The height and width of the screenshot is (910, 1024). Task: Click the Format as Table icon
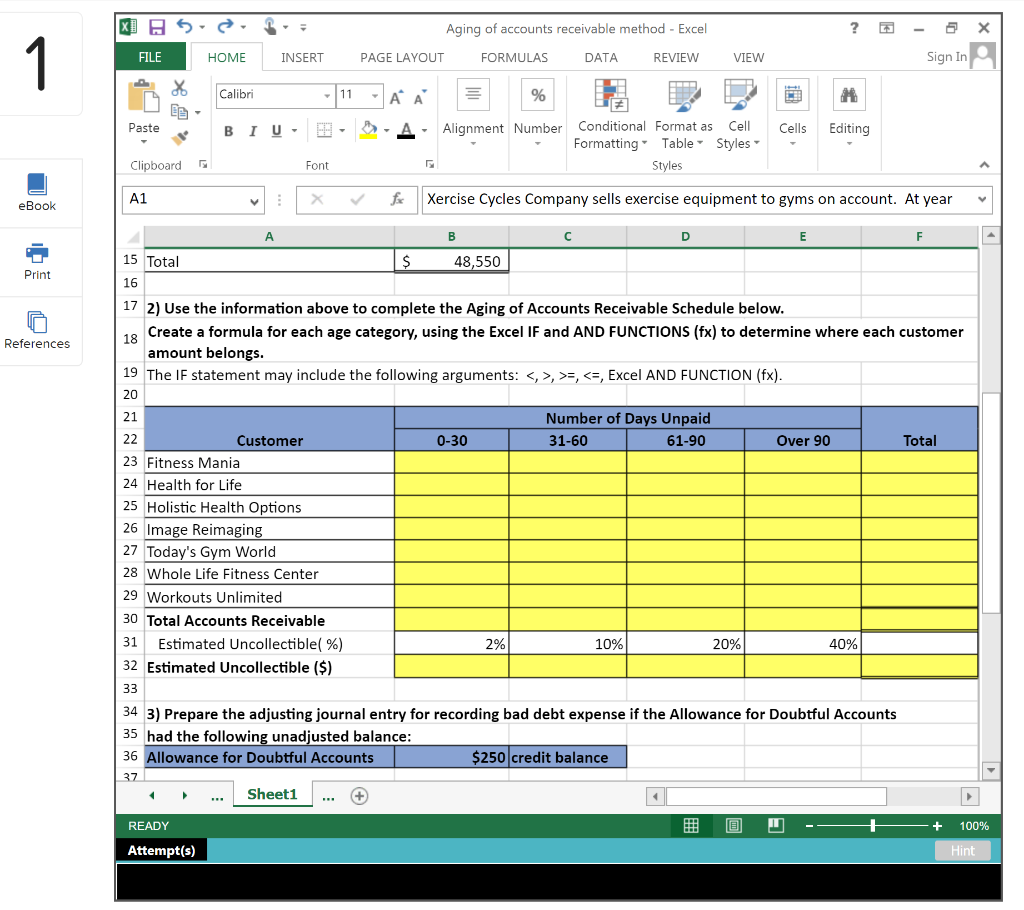point(683,95)
